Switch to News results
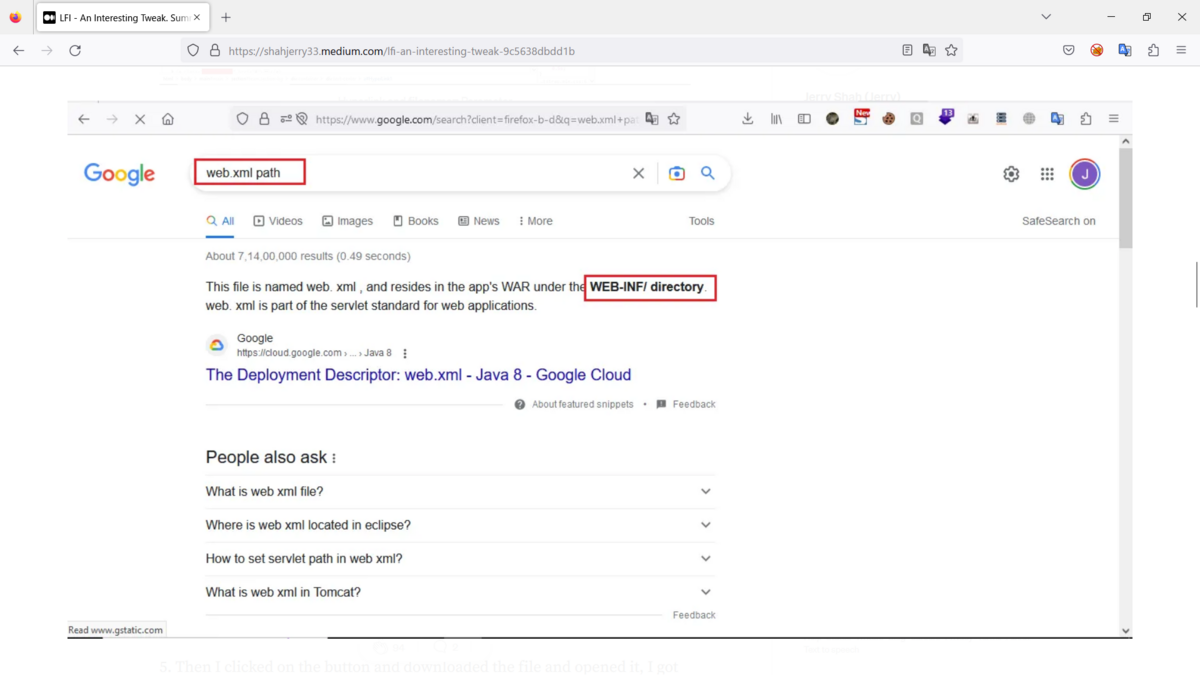Viewport: 1200px width, 675px height. 479,221
